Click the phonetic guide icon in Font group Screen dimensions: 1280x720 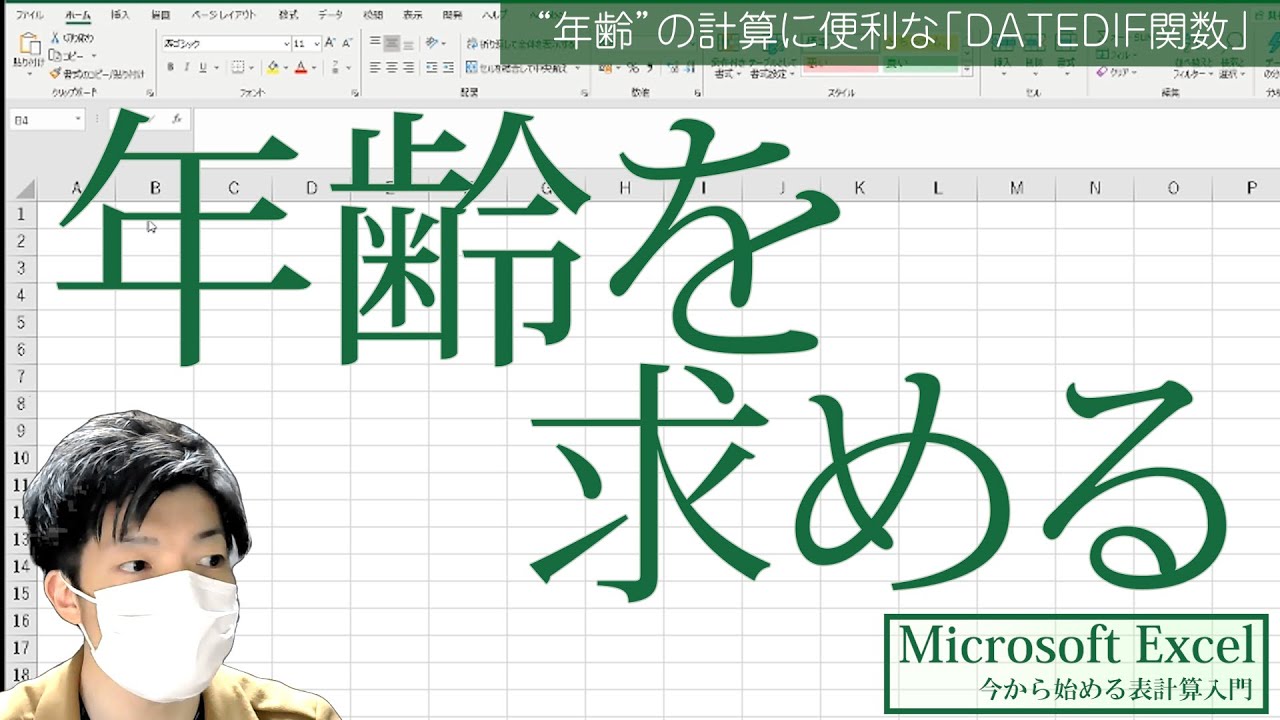click(335, 67)
